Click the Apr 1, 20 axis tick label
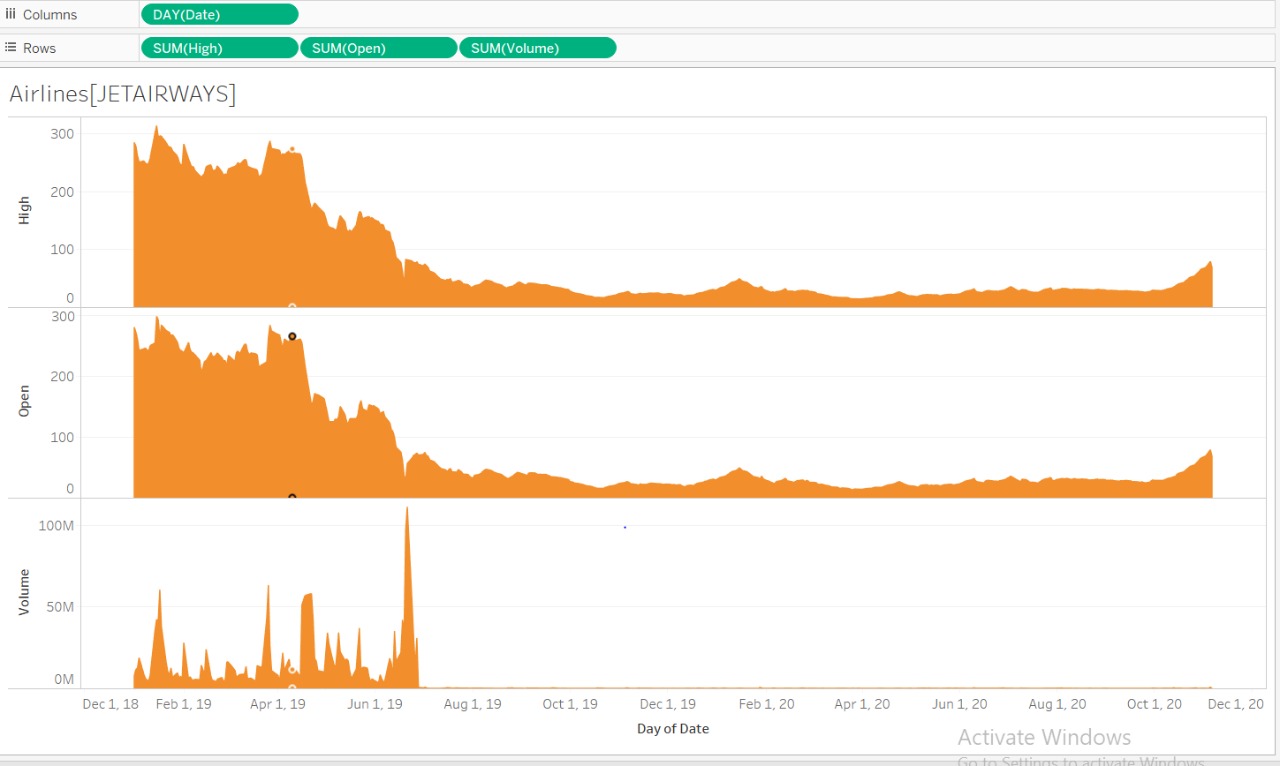This screenshot has width=1280, height=766. click(862, 704)
